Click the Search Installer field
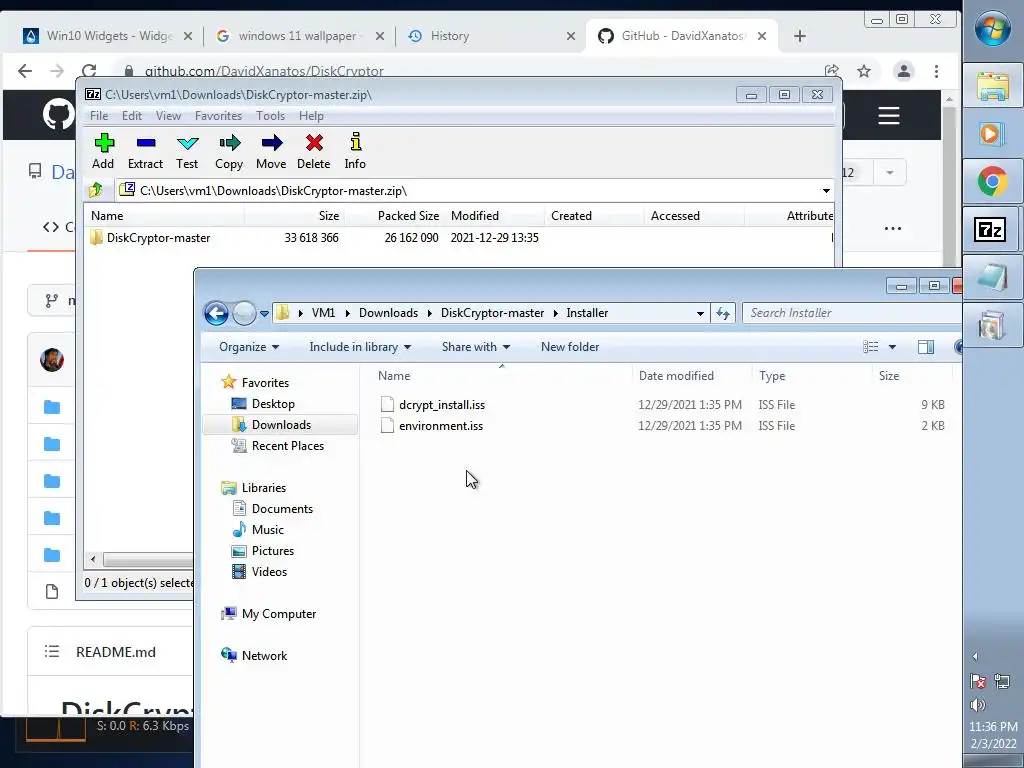Viewport: 1024px width, 768px height. point(852,313)
